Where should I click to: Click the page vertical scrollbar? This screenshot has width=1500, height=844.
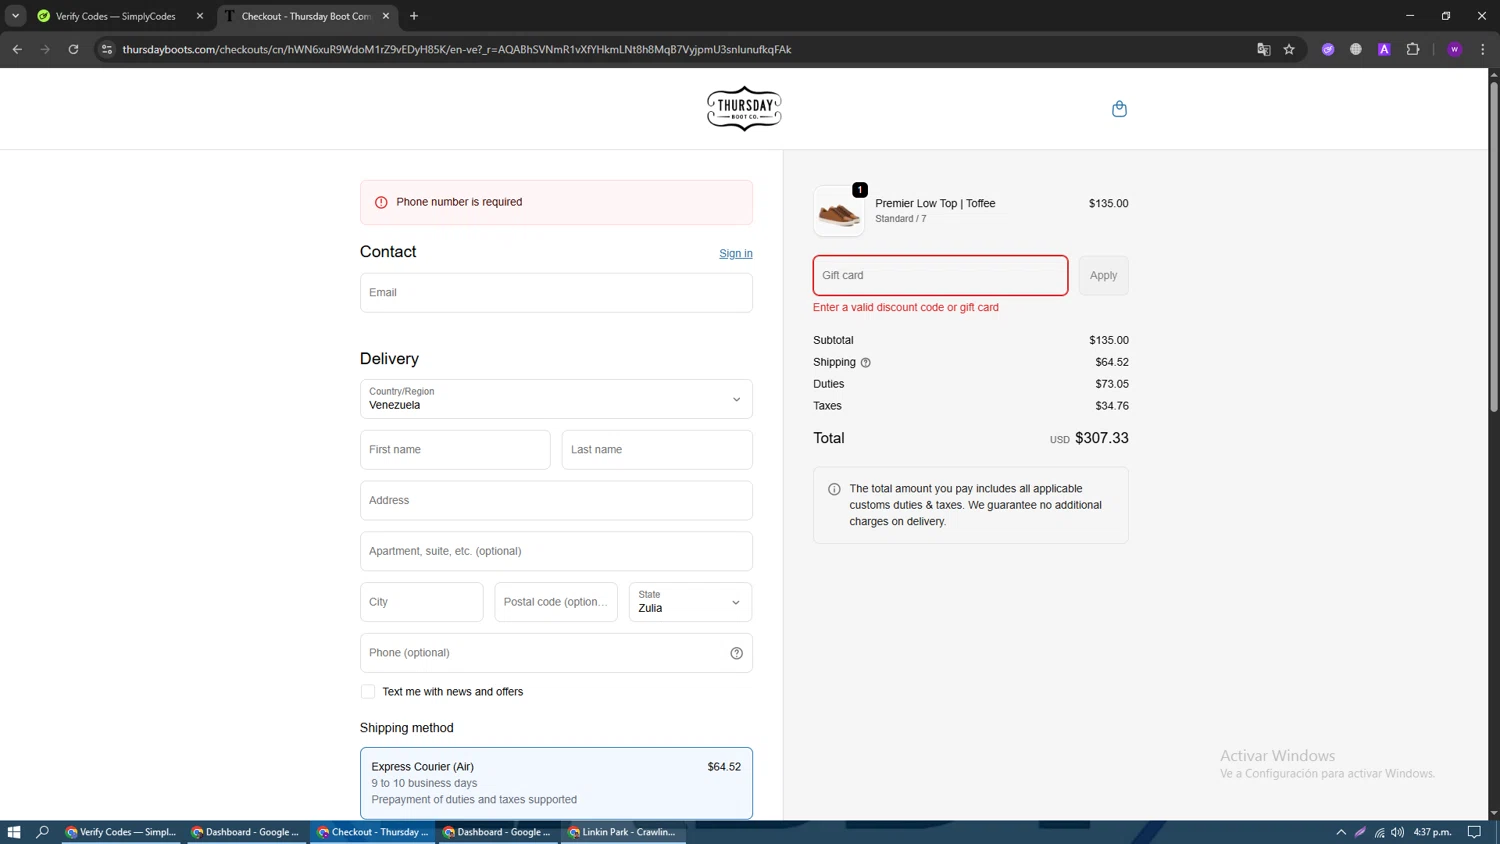pos(1494,246)
